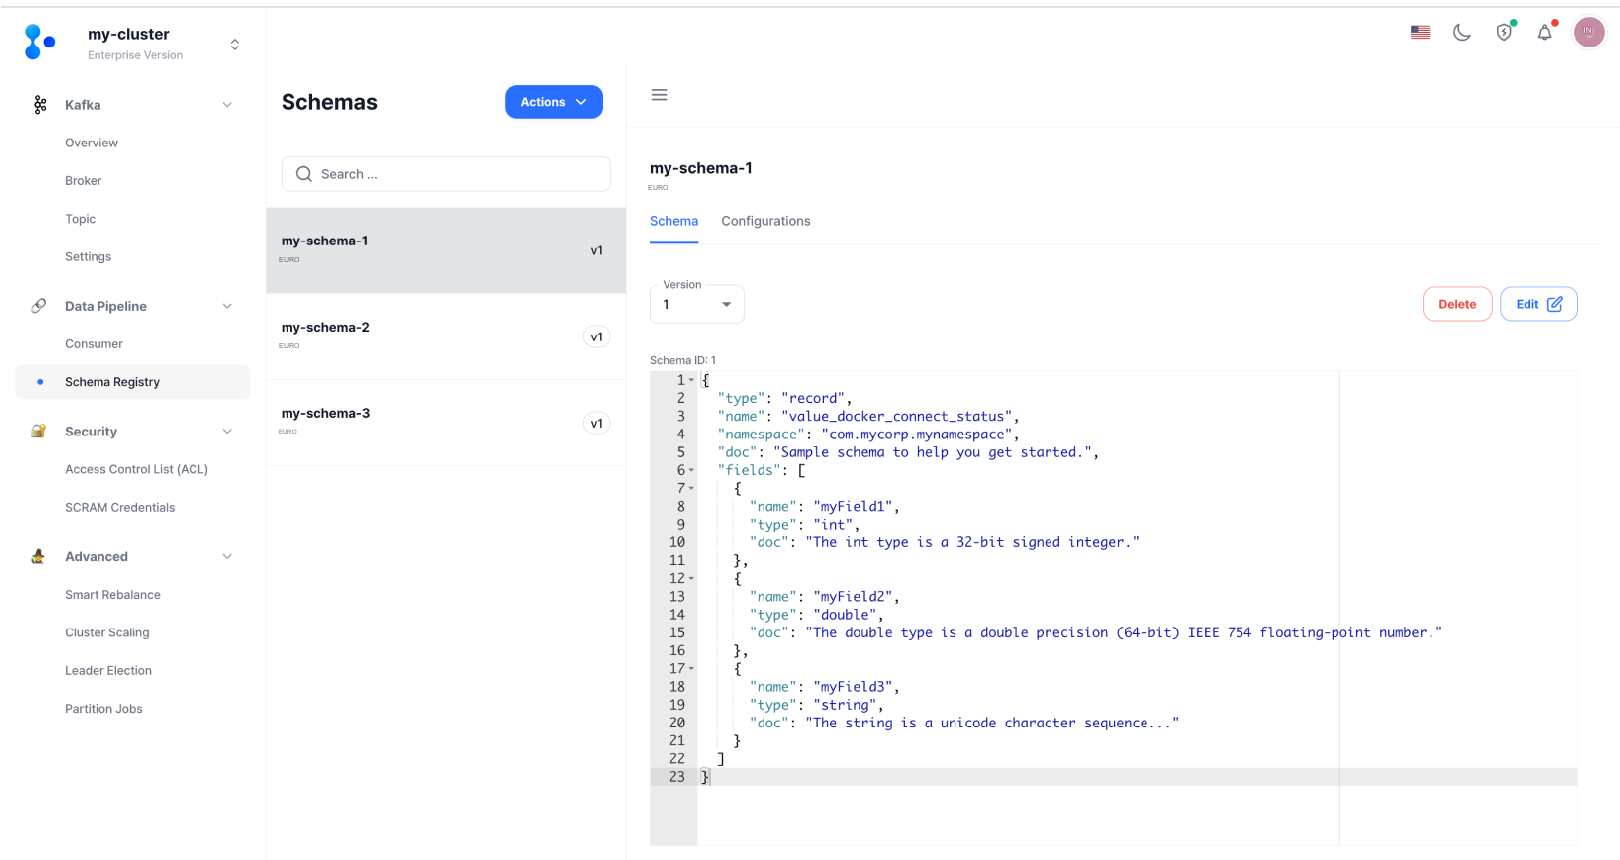Viewport: 1620px width, 860px height.
Task: Toggle dark mode with moon icon
Action: point(1462,33)
